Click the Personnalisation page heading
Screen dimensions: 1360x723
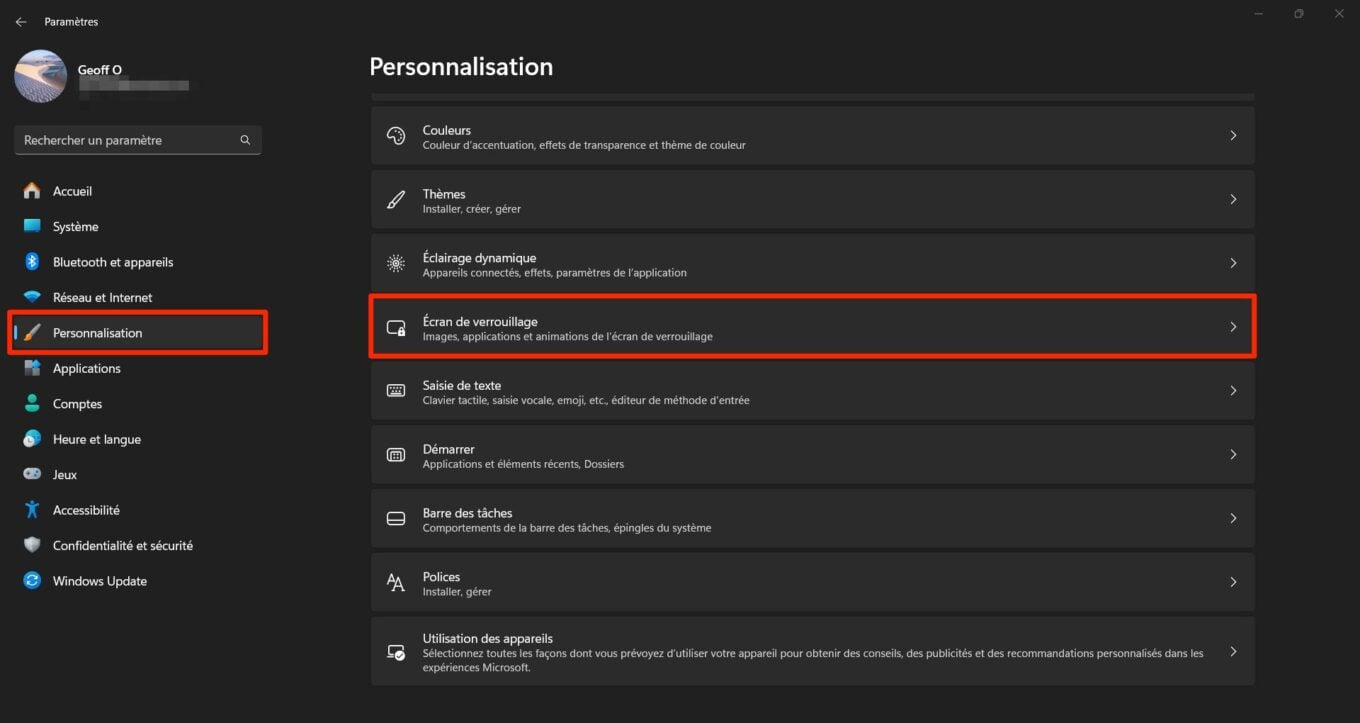pyautogui.click(x=461, y=67)
